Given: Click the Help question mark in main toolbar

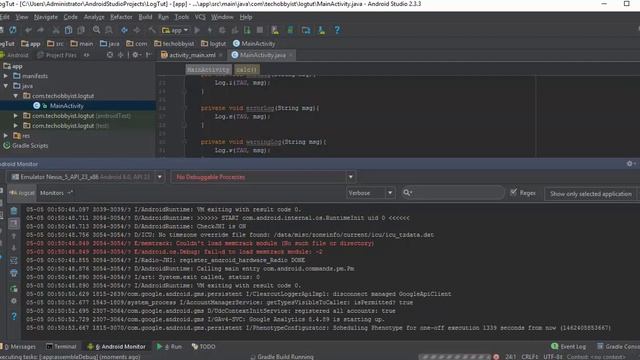Looking at the screenshot, I should tap(337, 30).
